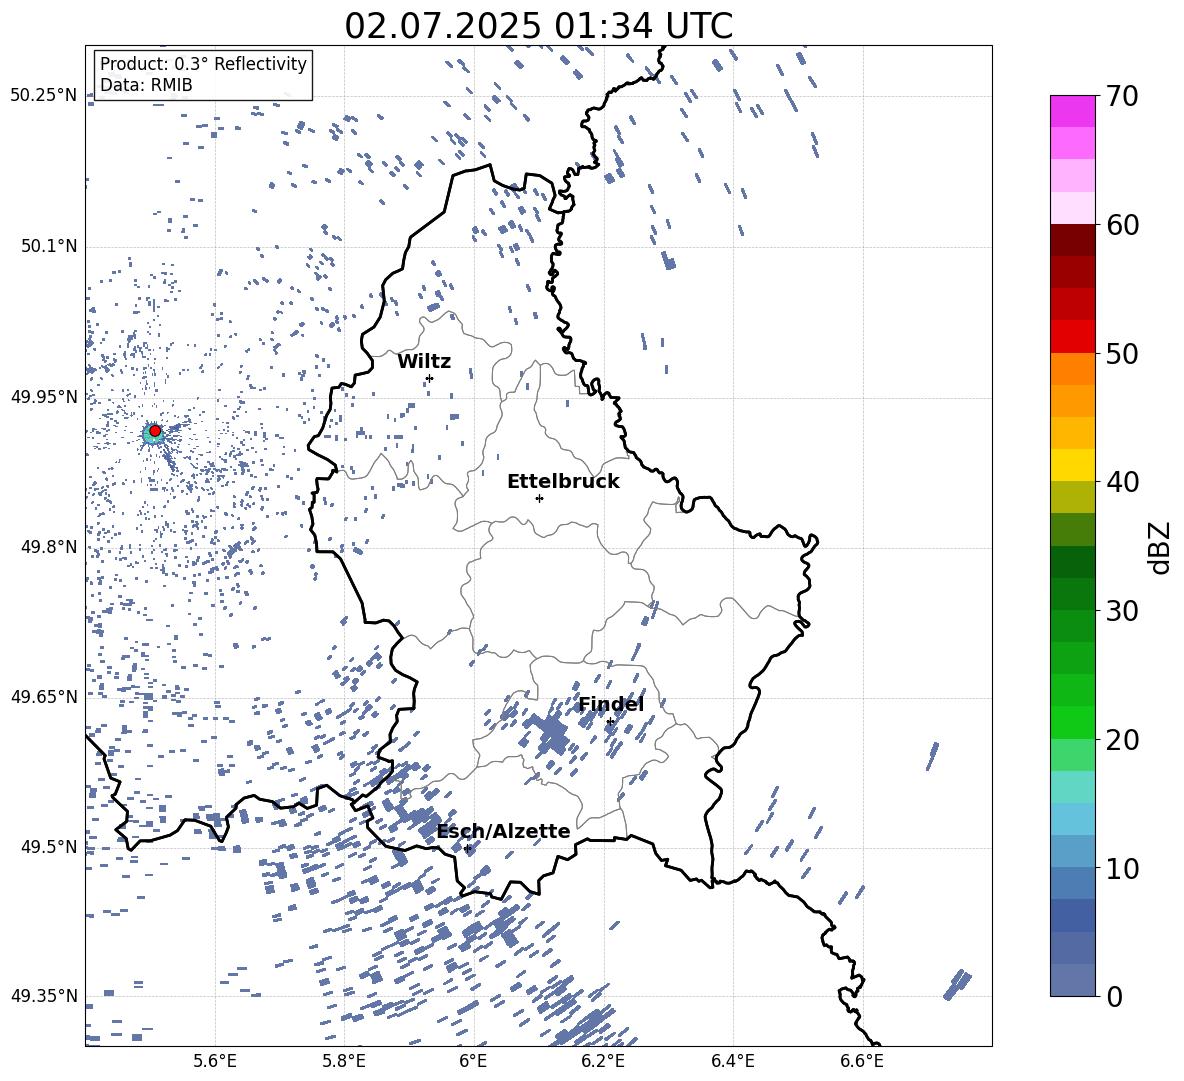The image size is (1184, 1081).
Task: Click the title 02.07.2025 01:34 UTC
Action: coord(538,26)
